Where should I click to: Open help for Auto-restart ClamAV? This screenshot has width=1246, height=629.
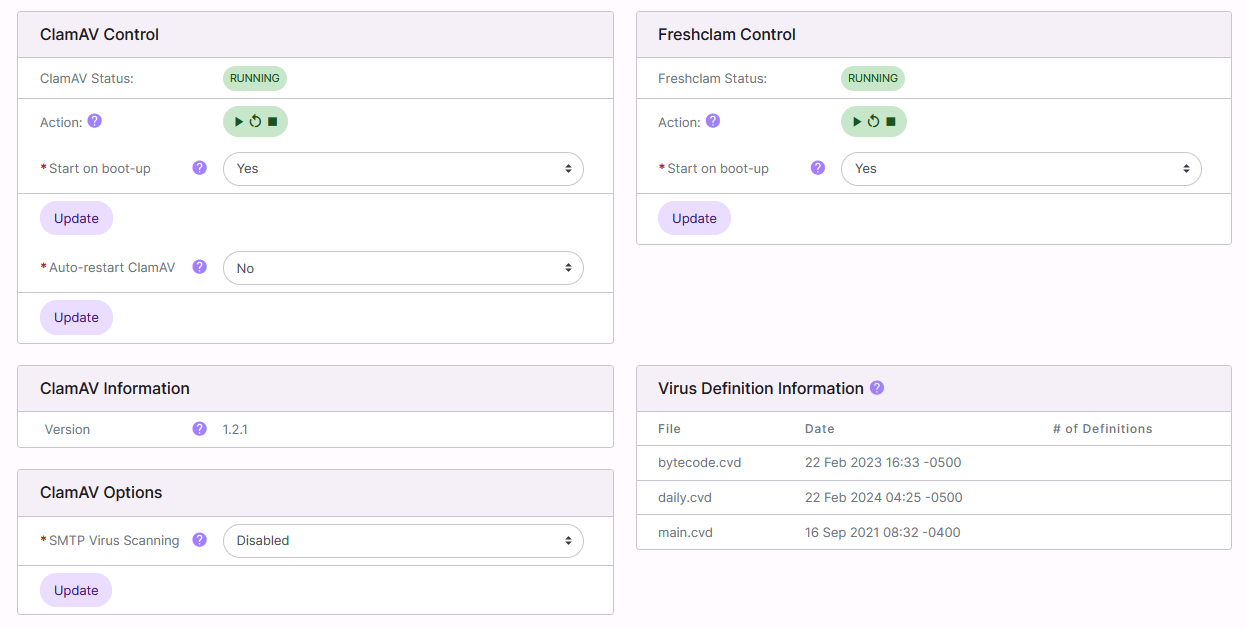(199, 267)
